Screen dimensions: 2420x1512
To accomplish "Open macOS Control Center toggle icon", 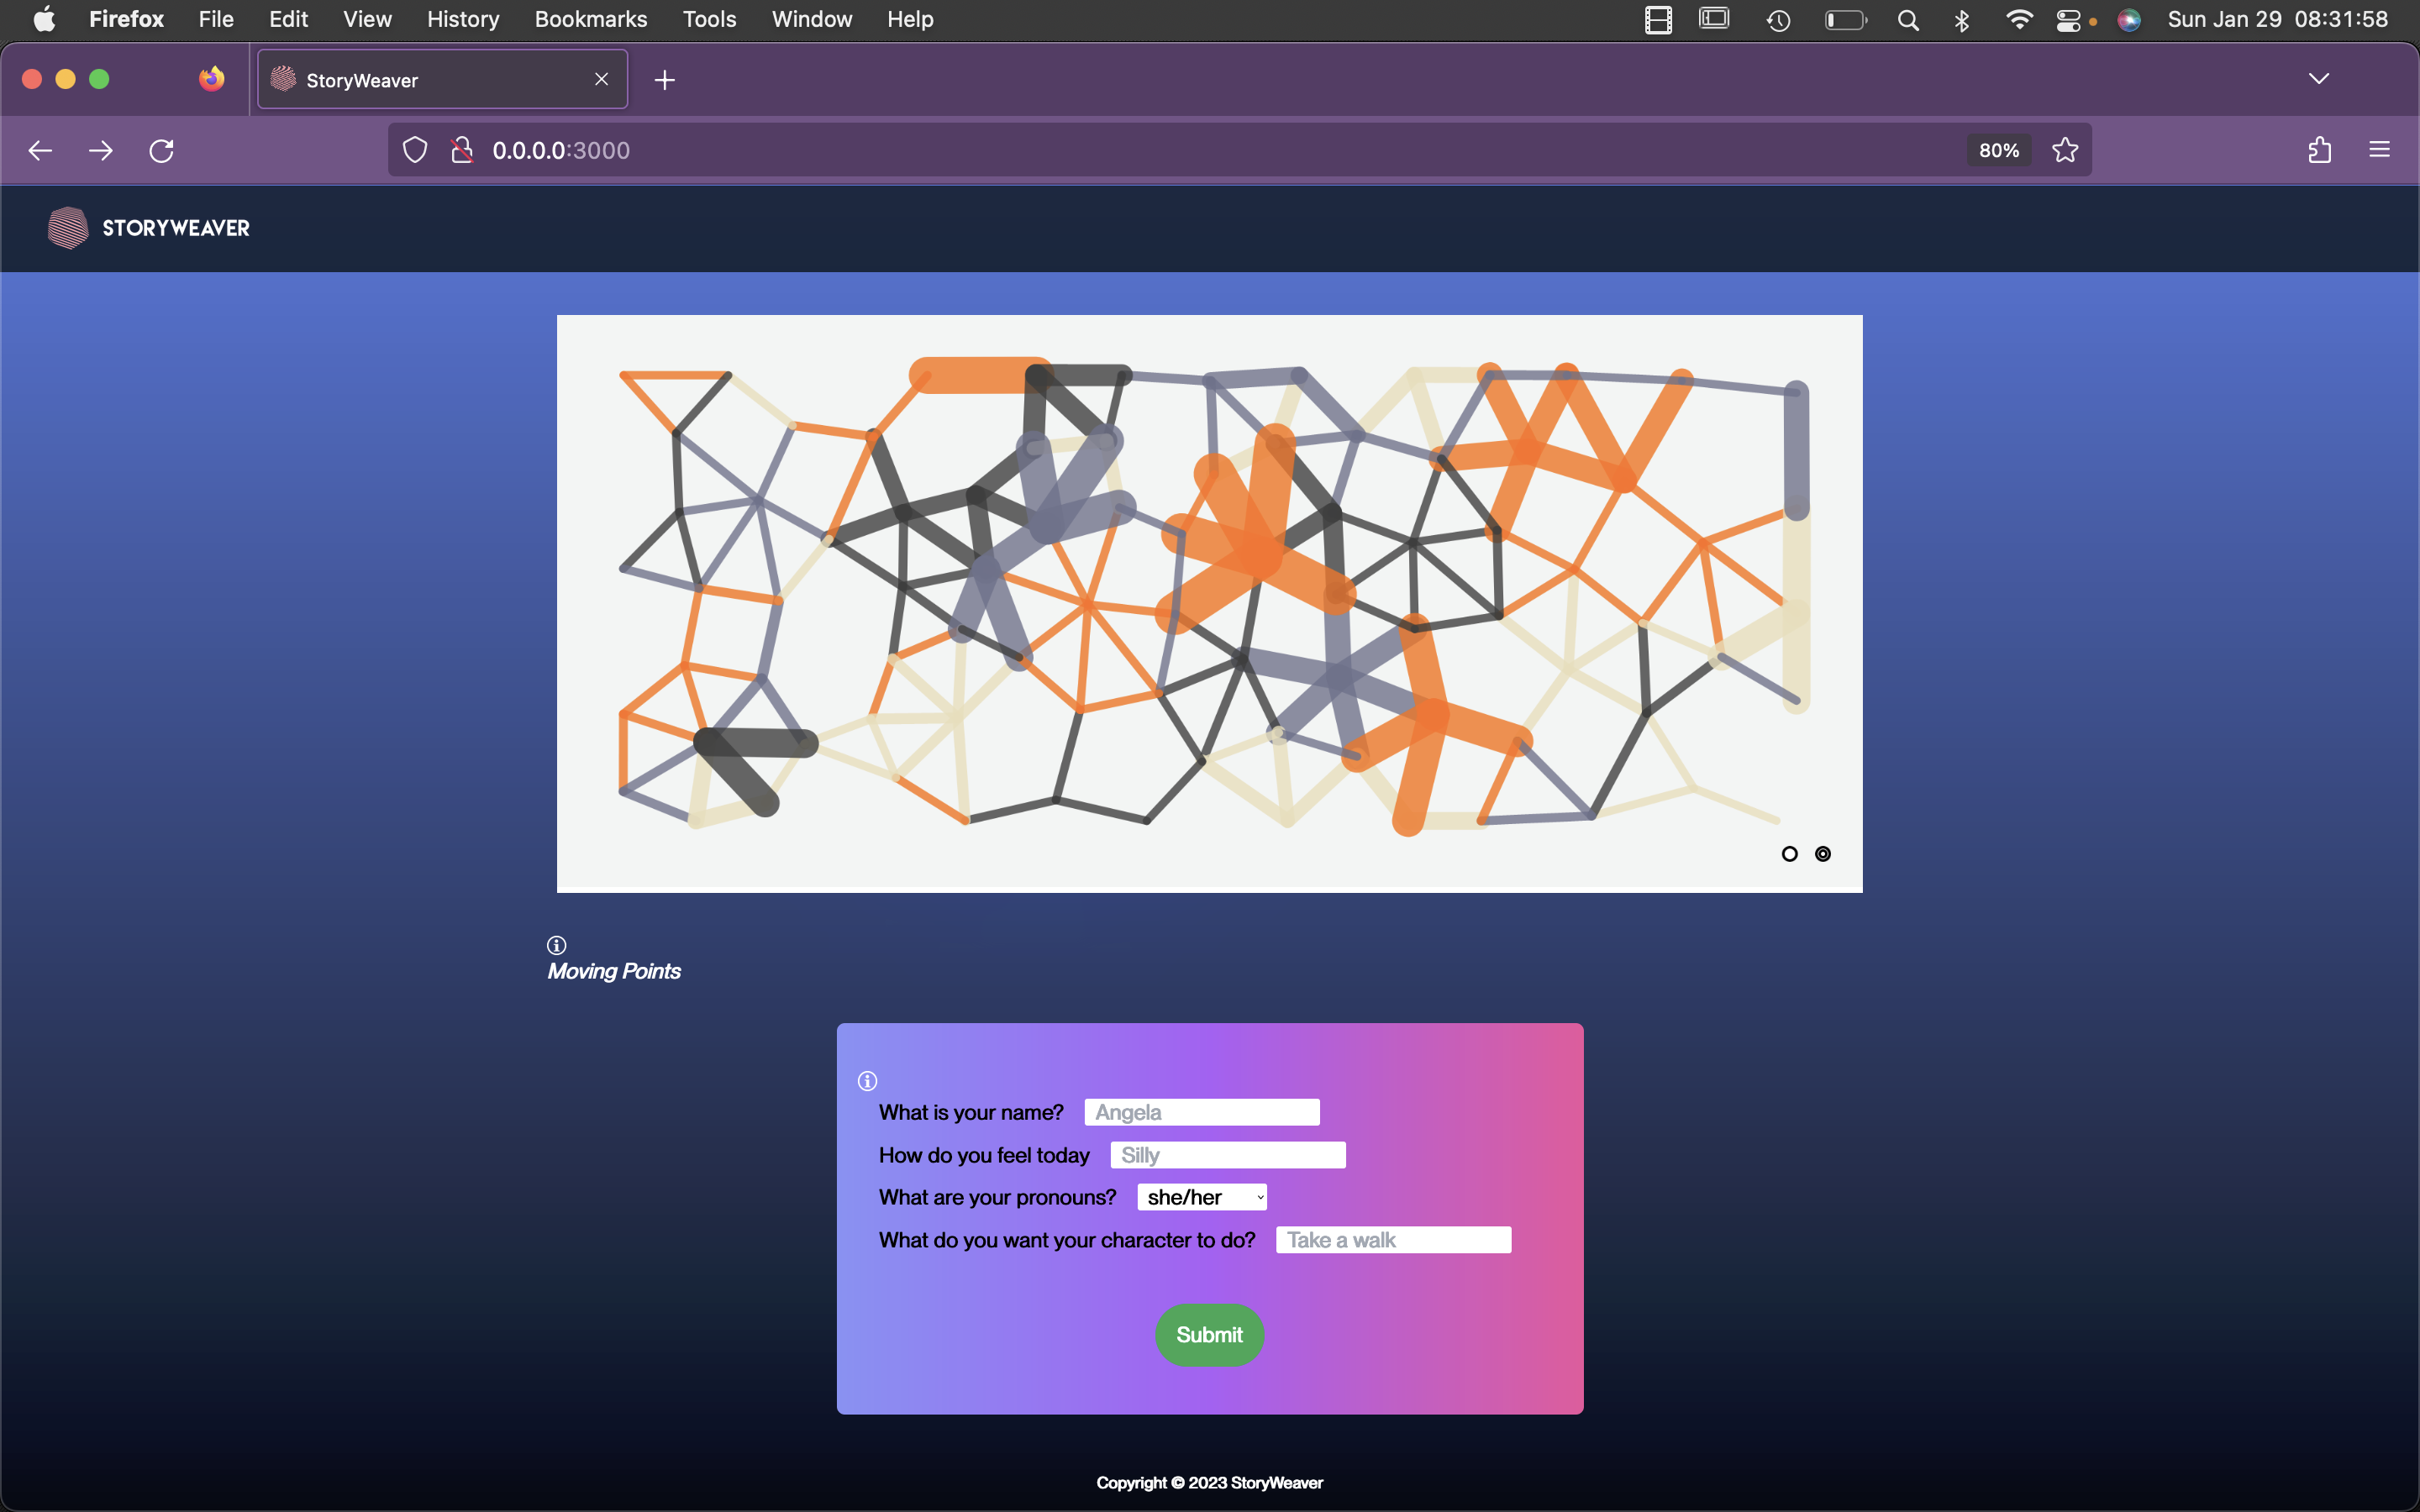I will (x=2068, y=20).
